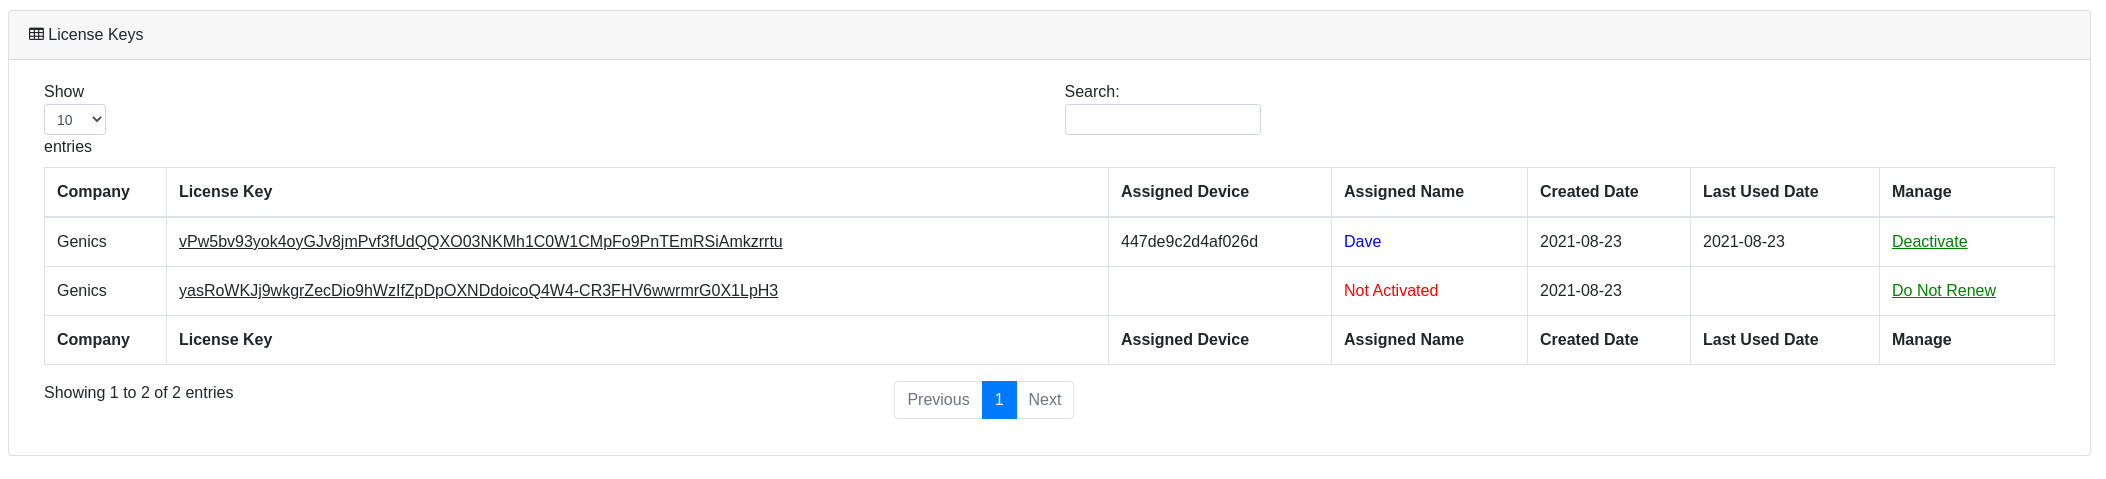This screenshot has height=479, width=2106.
Task: Open the Show entries dropdown
Action: pos(75,120)
